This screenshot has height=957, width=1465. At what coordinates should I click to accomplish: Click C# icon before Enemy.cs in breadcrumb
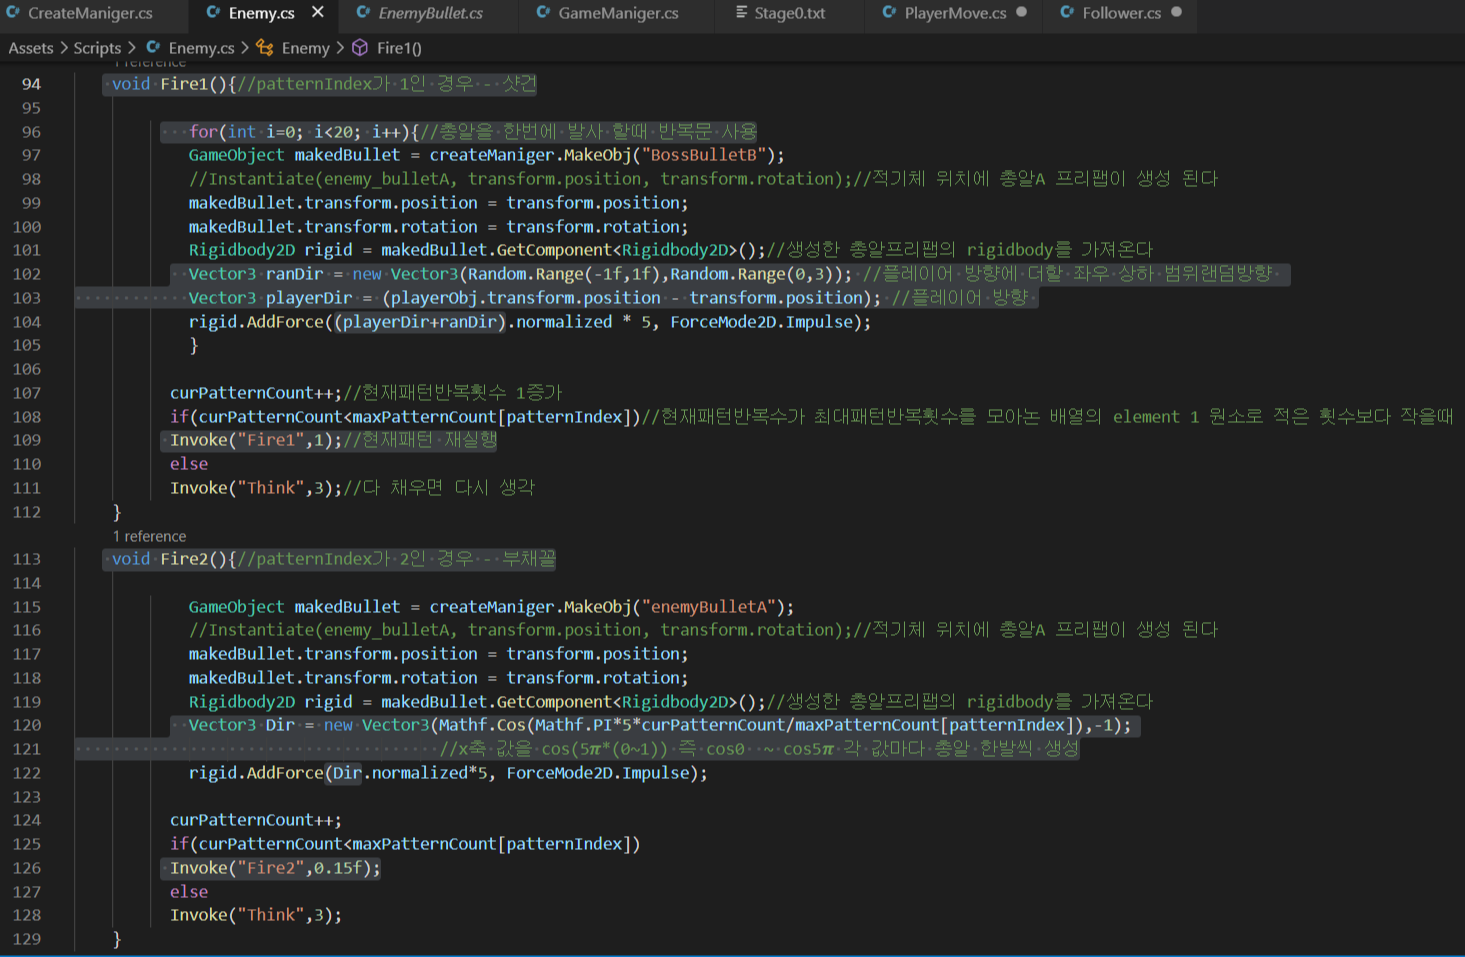tap(153, 47)
